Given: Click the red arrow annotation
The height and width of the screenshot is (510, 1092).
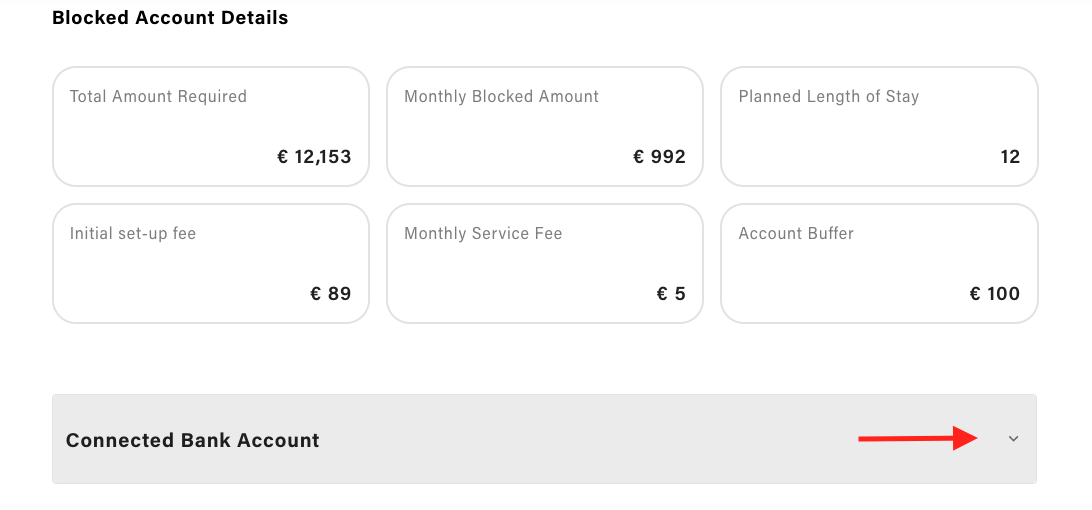Looking at the screenshot, I should pos(917,438).
